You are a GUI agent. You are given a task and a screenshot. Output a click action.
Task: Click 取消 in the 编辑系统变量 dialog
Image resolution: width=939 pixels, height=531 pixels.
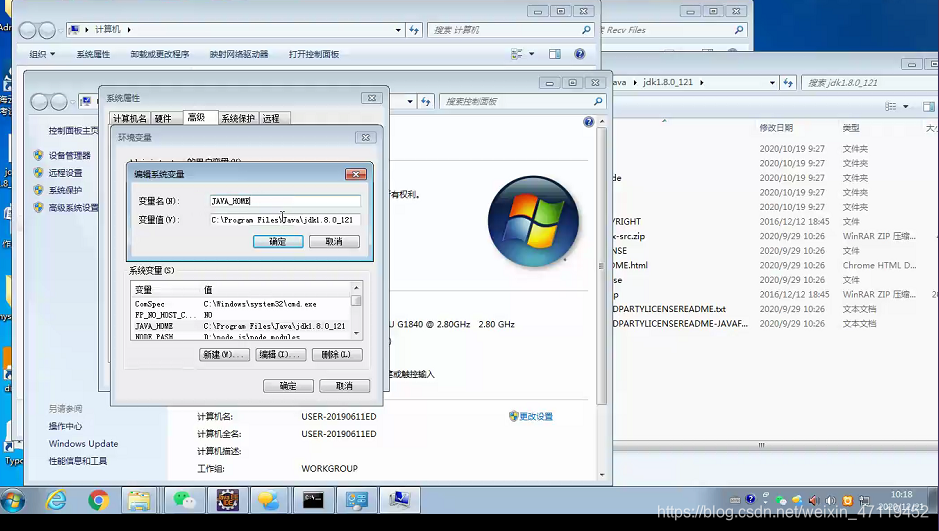[x=334, y=242]
